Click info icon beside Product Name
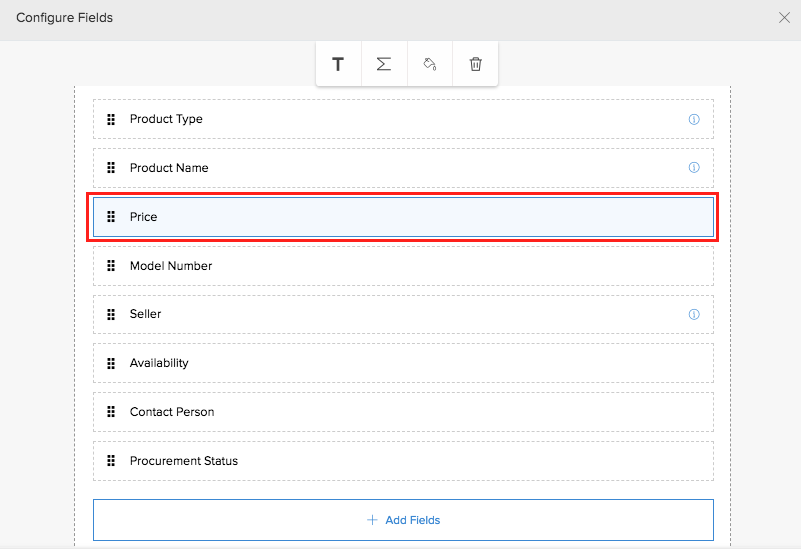The height and width of the screenshot is (549, 801). (x=694, y=168)
